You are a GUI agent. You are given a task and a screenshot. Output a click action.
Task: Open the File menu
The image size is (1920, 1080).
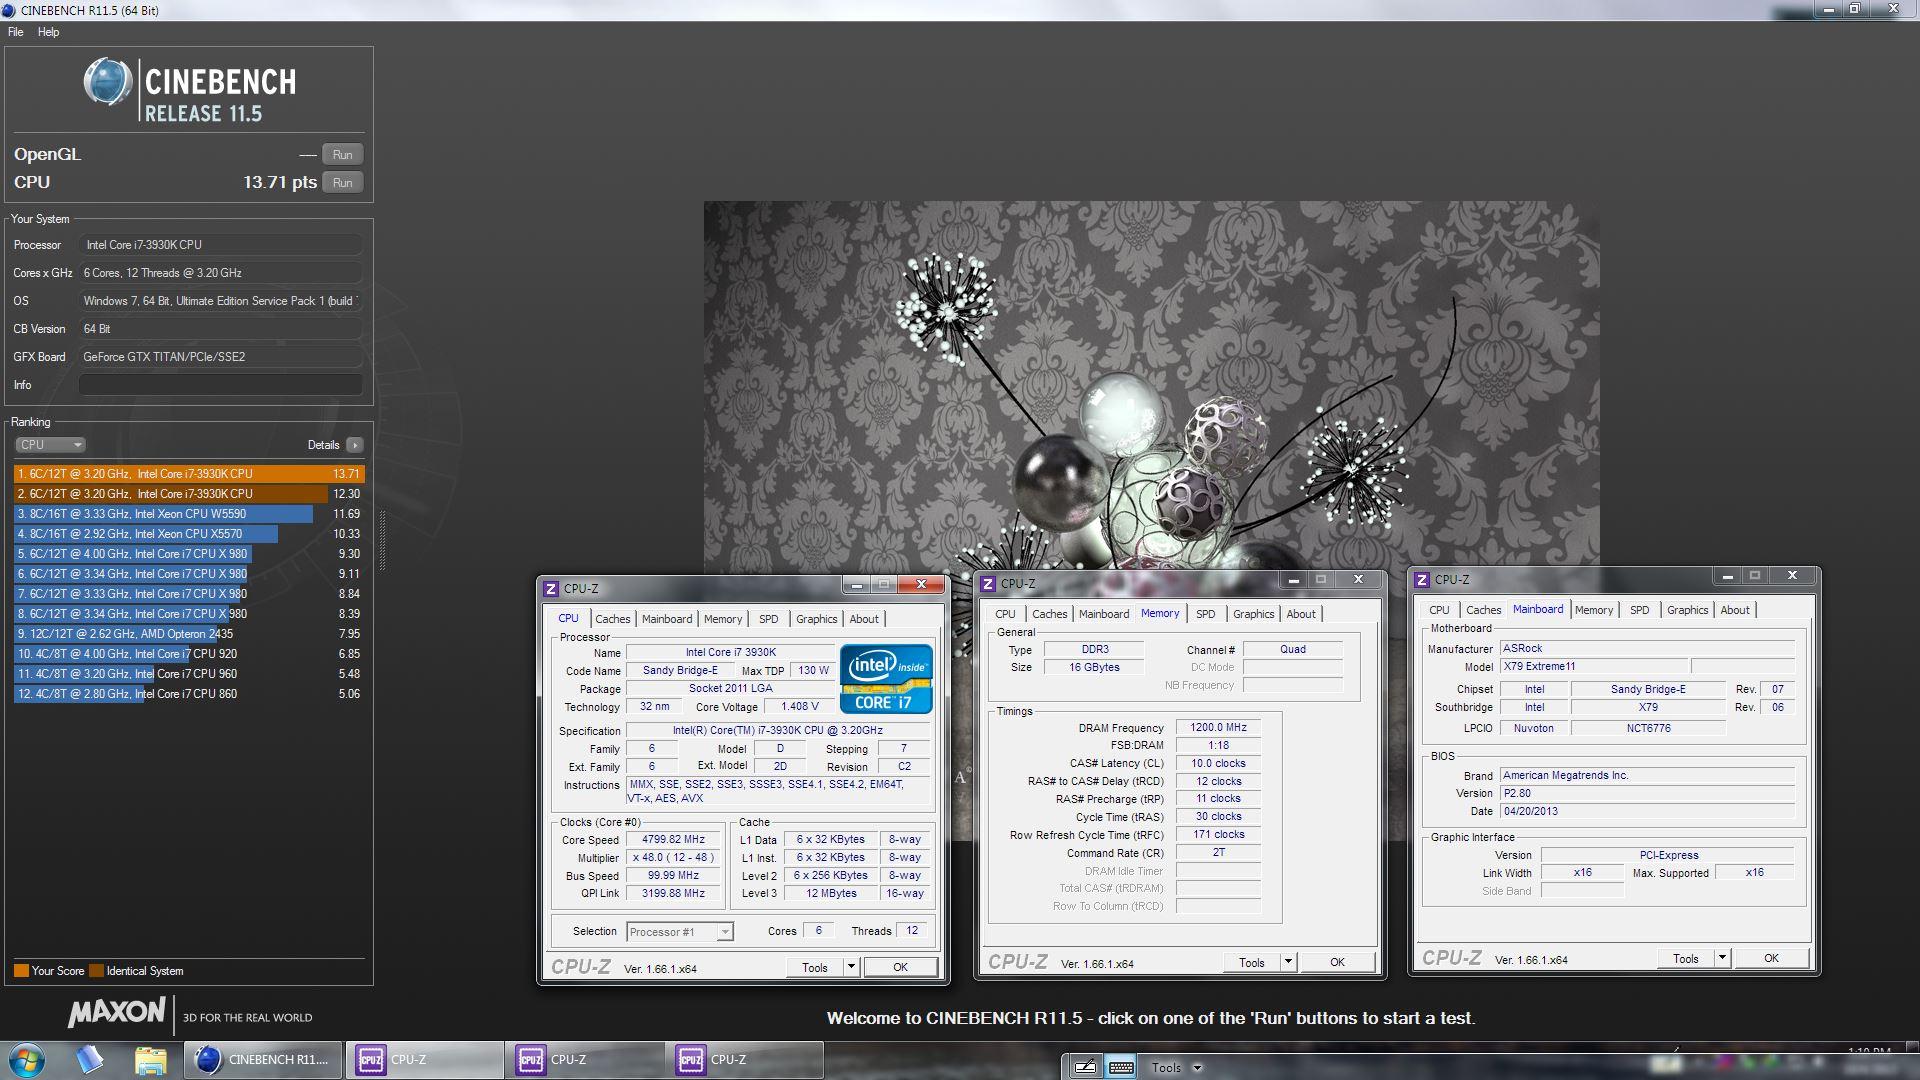[15, 32]
